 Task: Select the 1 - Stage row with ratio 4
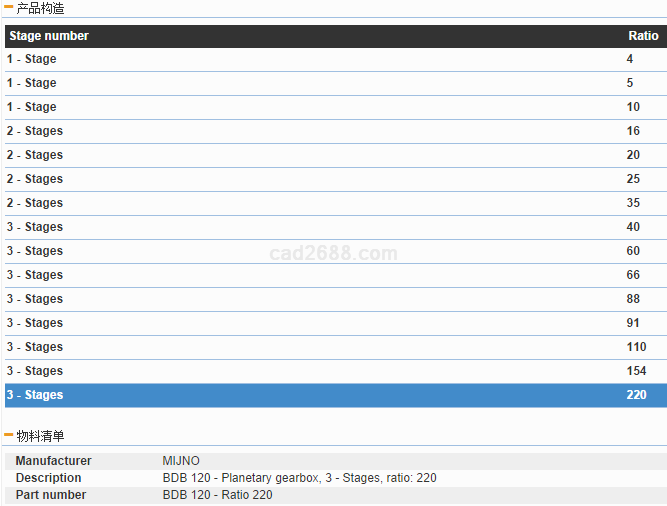click(x=32, y=59)
